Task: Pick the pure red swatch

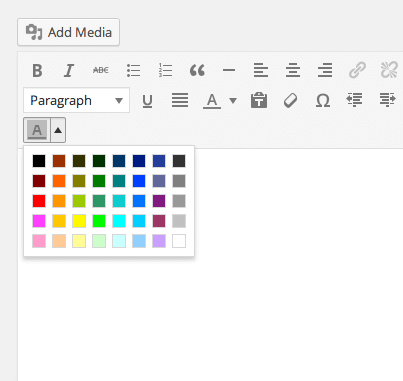Action: pyautogui.click(x=39, y=201)
